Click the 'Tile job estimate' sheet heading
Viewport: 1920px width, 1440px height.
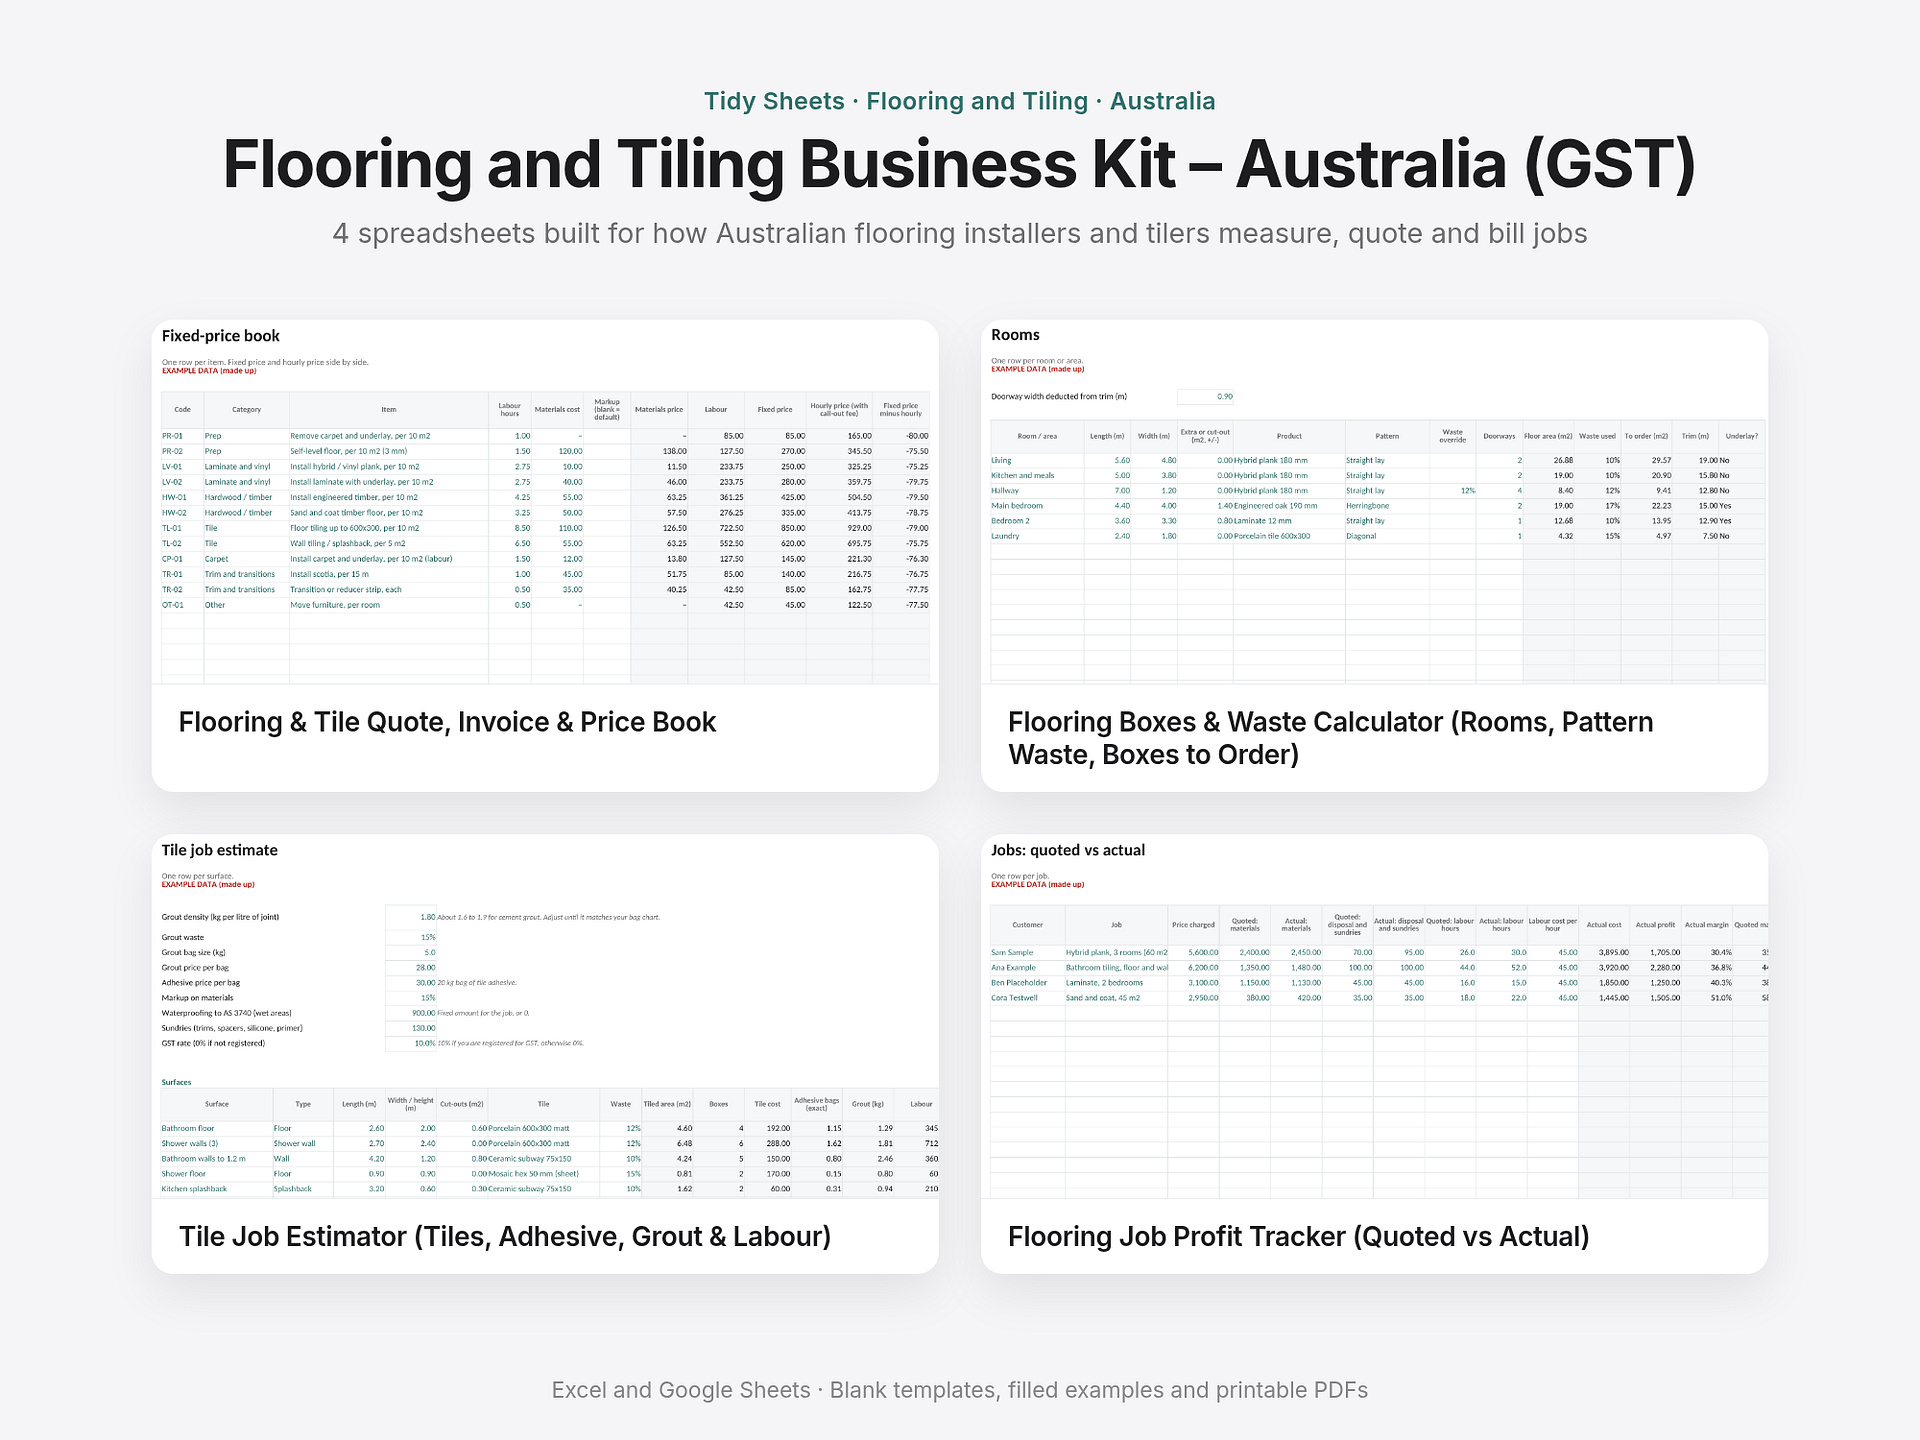[x=220, y=850]
